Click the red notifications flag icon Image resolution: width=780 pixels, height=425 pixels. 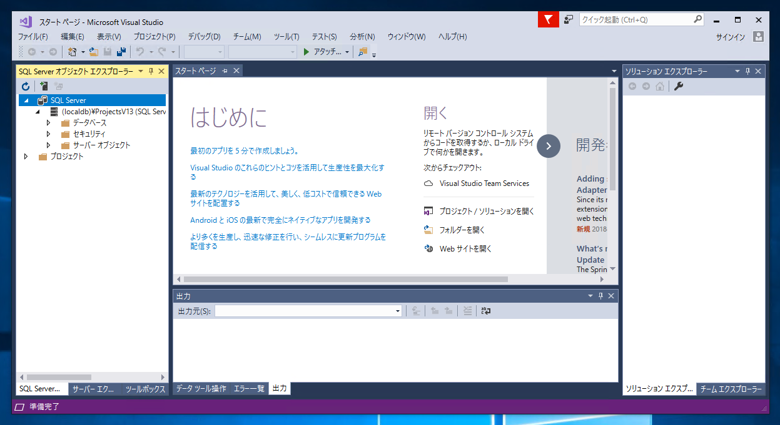pyautogui.click(x=548, y=20)
